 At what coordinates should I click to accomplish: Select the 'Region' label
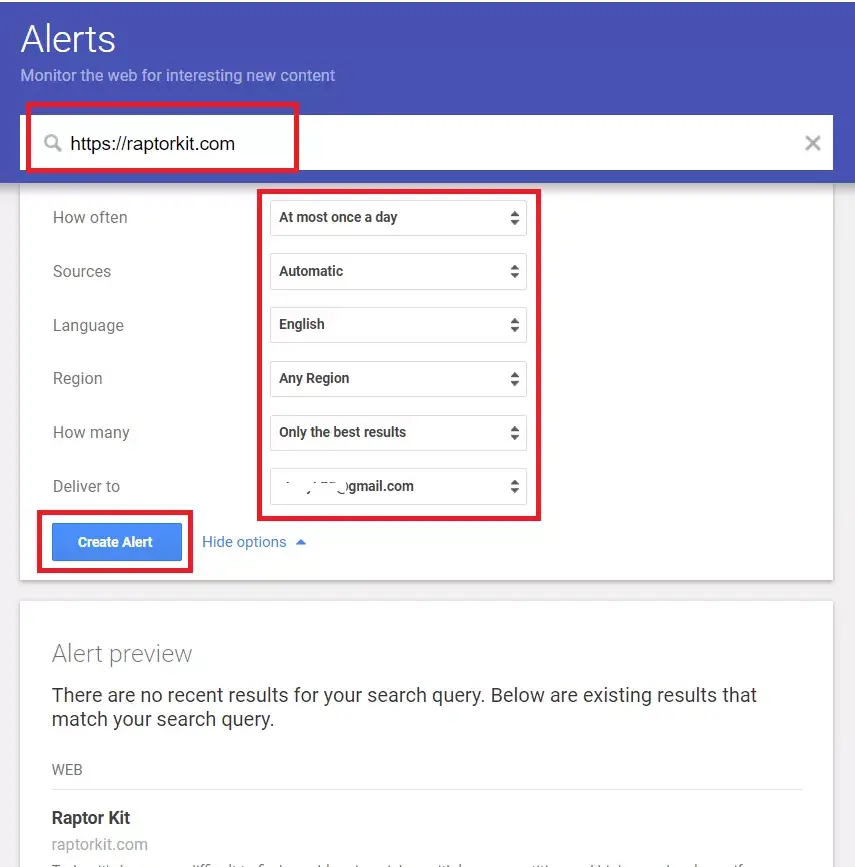click(x=77, y=379)
